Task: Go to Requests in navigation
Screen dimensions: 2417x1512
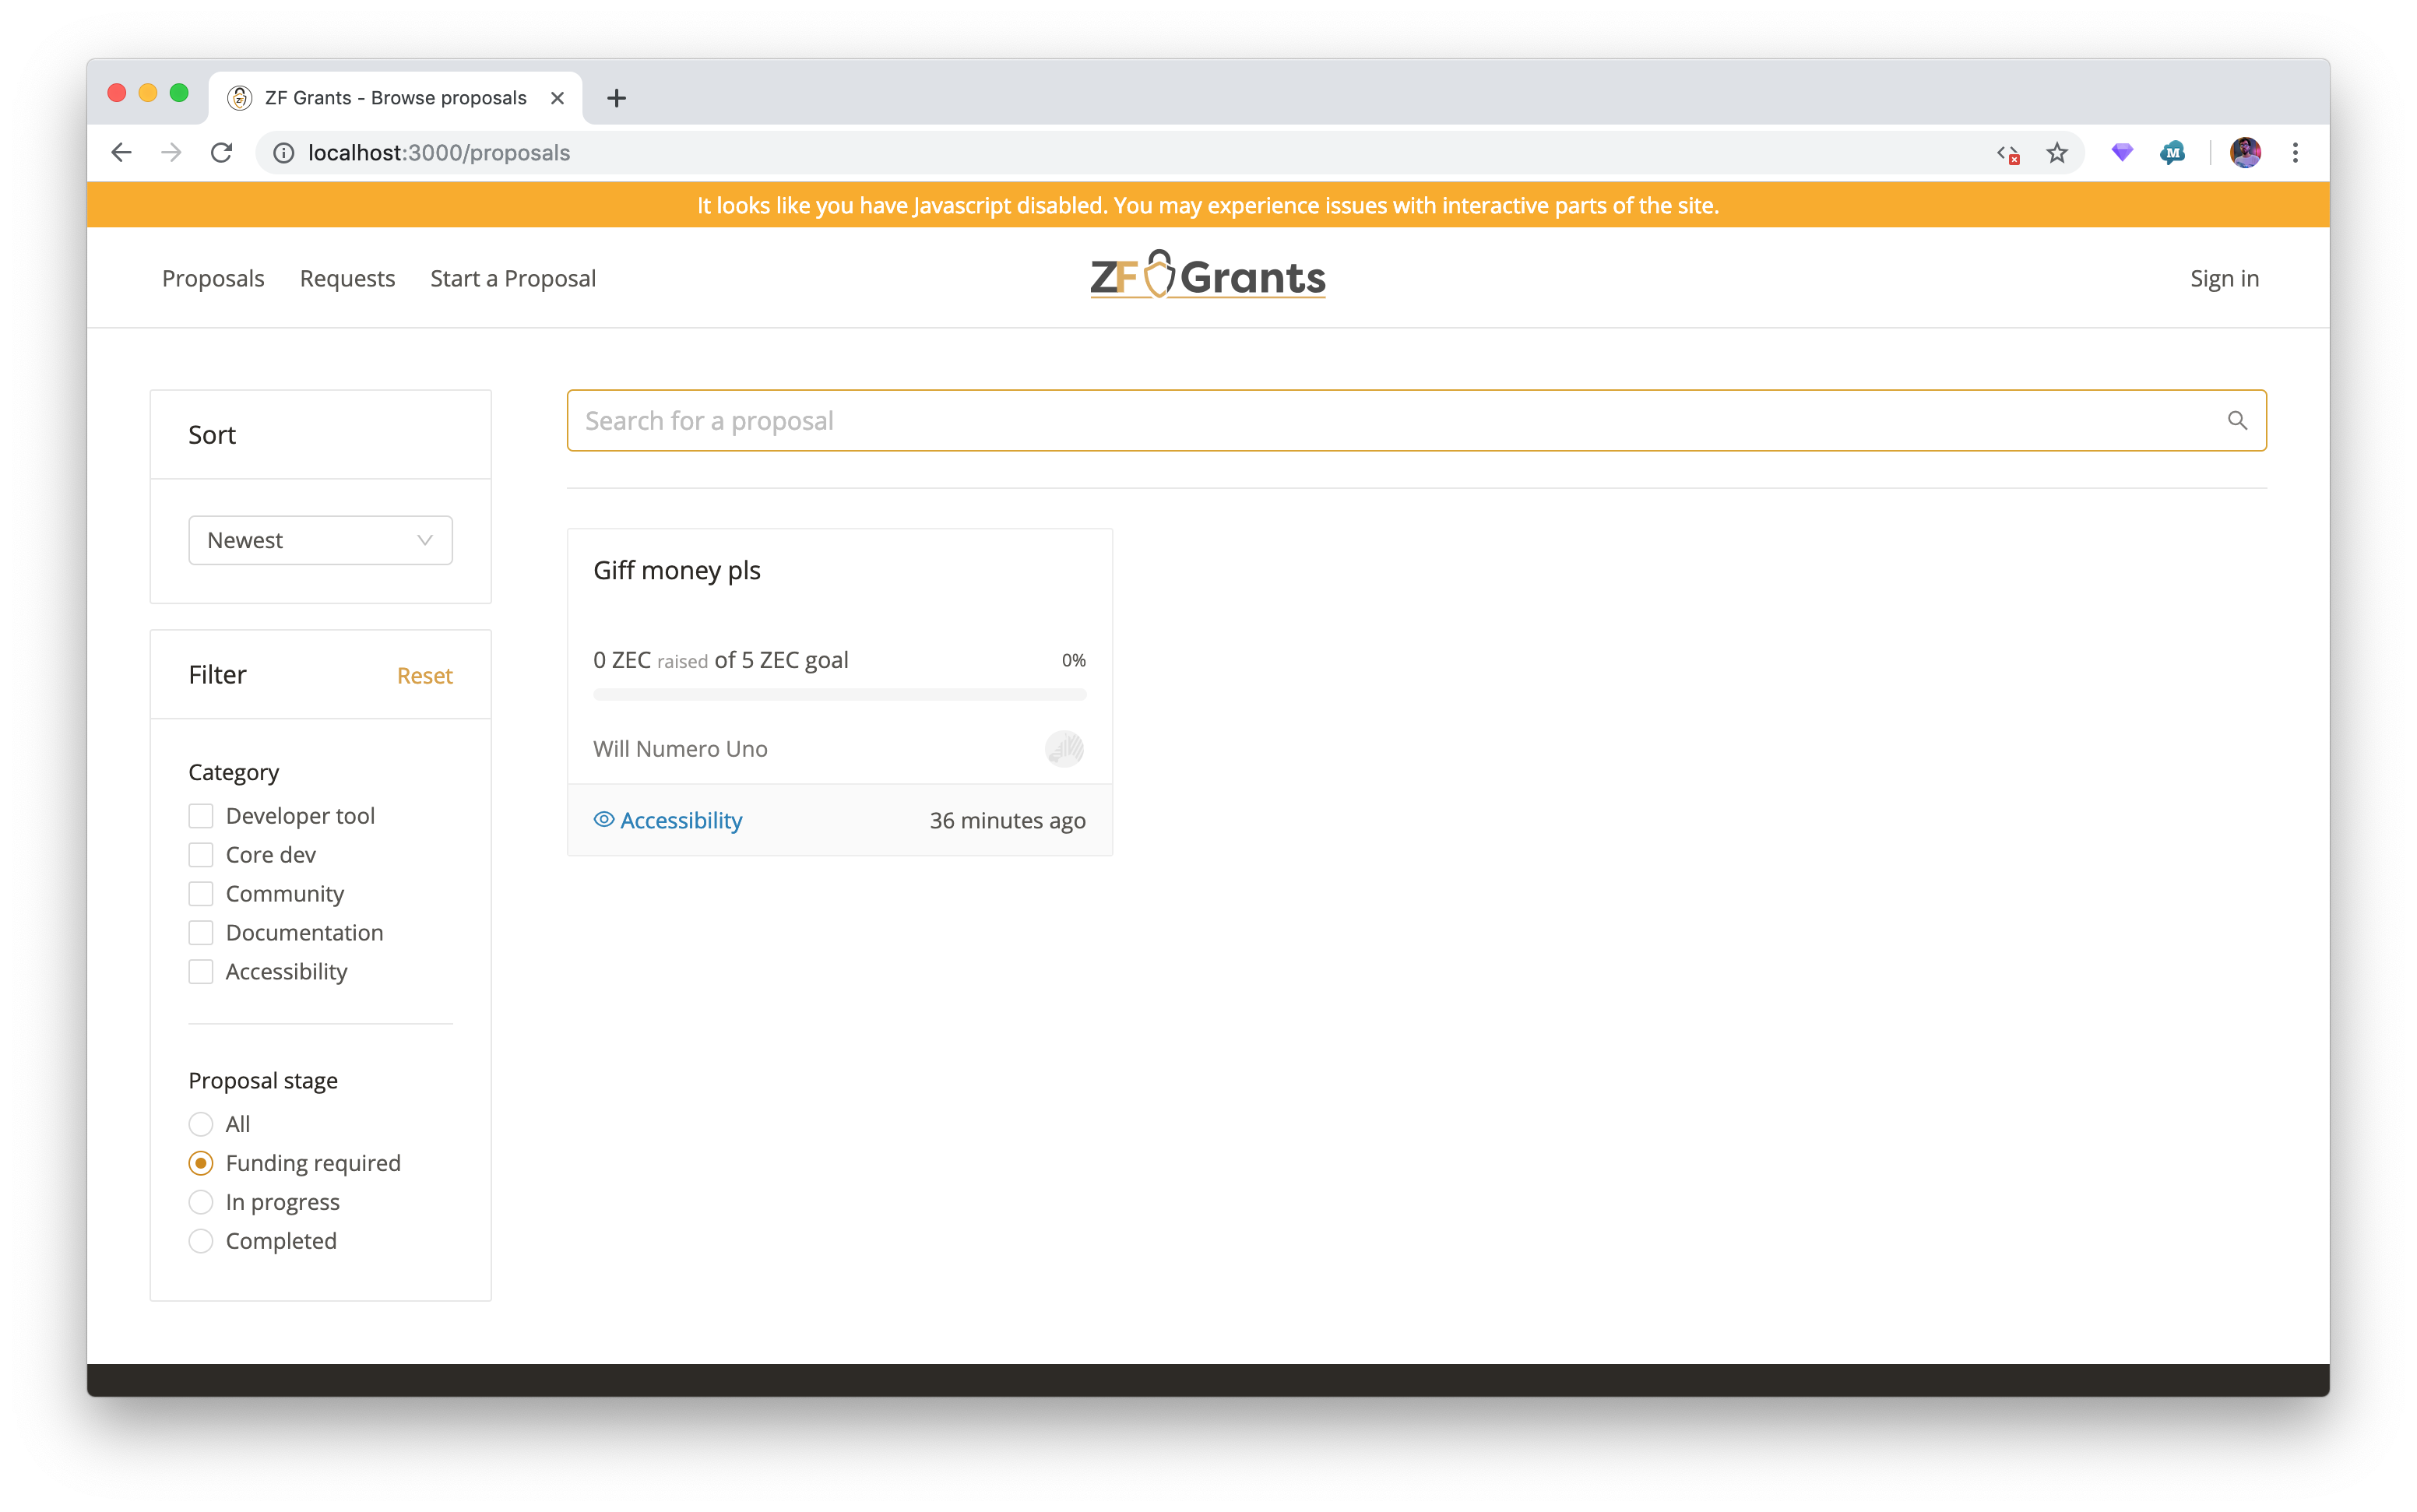Action: click(347, 279)
